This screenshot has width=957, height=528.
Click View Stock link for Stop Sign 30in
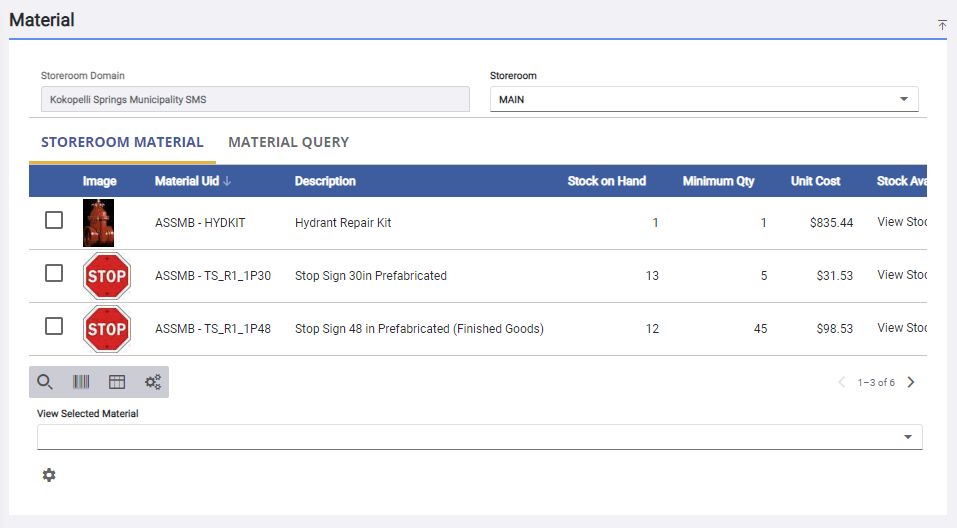coord(902,275)
